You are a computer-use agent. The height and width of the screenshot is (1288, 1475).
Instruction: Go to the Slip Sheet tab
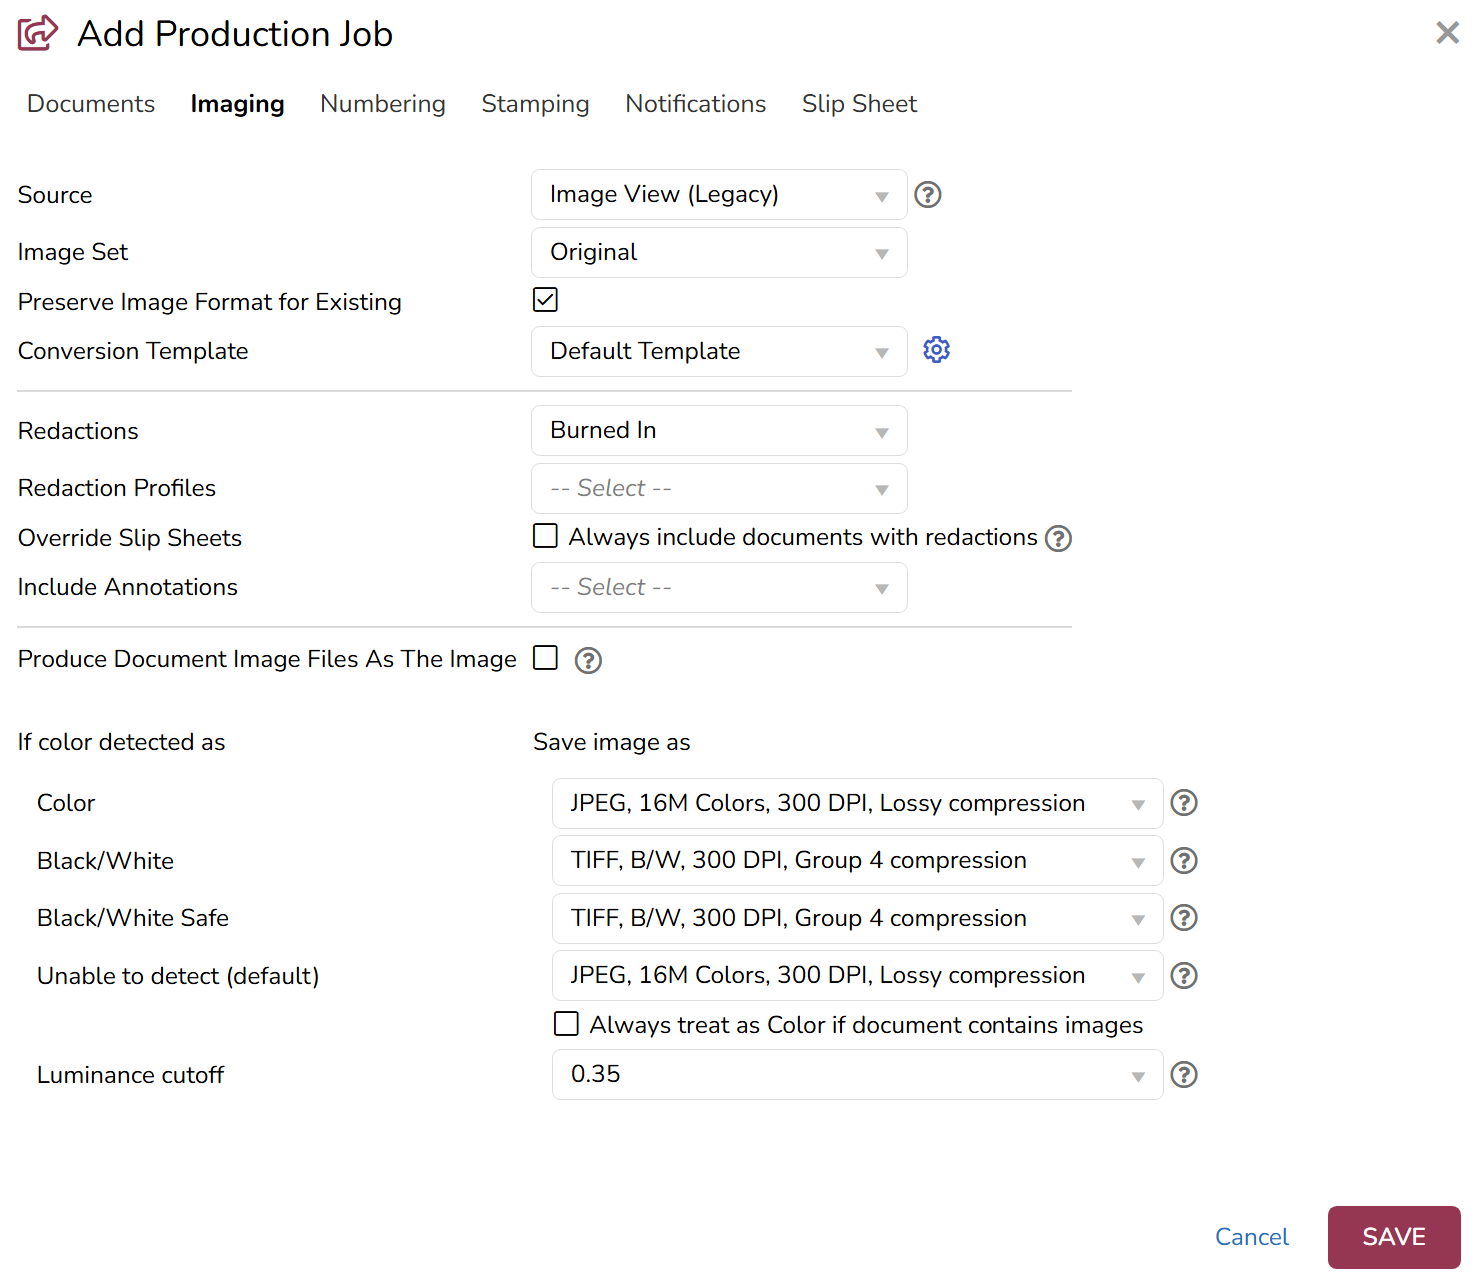(x=858, y=104)
